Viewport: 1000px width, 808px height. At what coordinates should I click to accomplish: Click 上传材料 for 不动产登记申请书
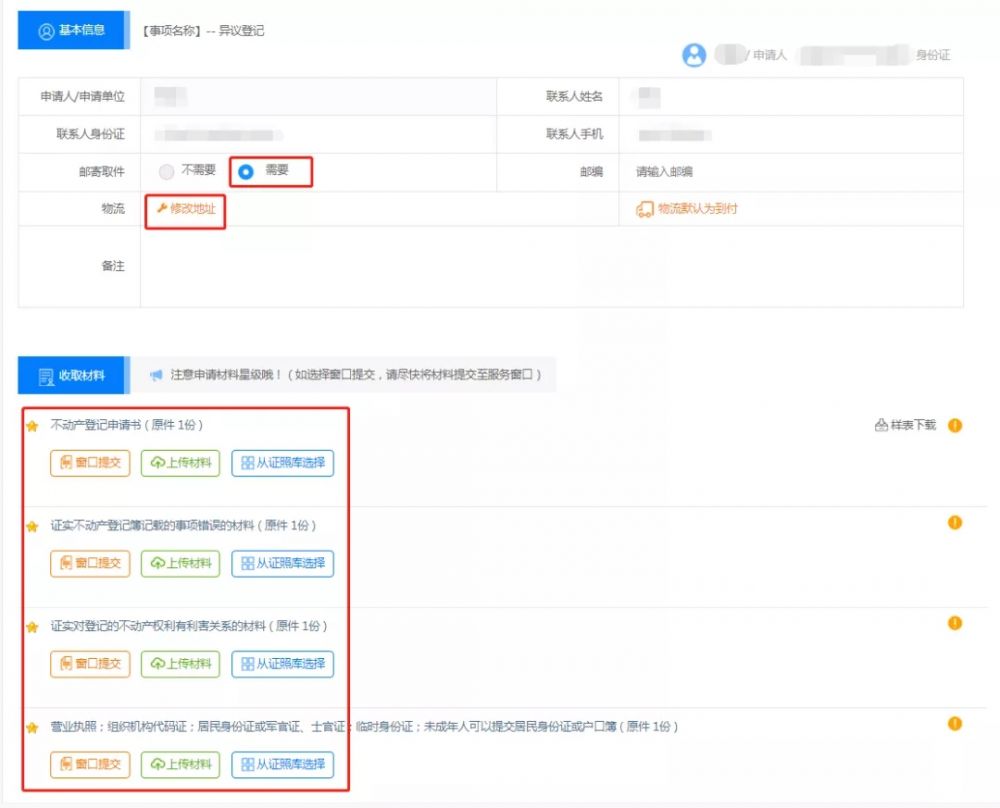point(181,463)
